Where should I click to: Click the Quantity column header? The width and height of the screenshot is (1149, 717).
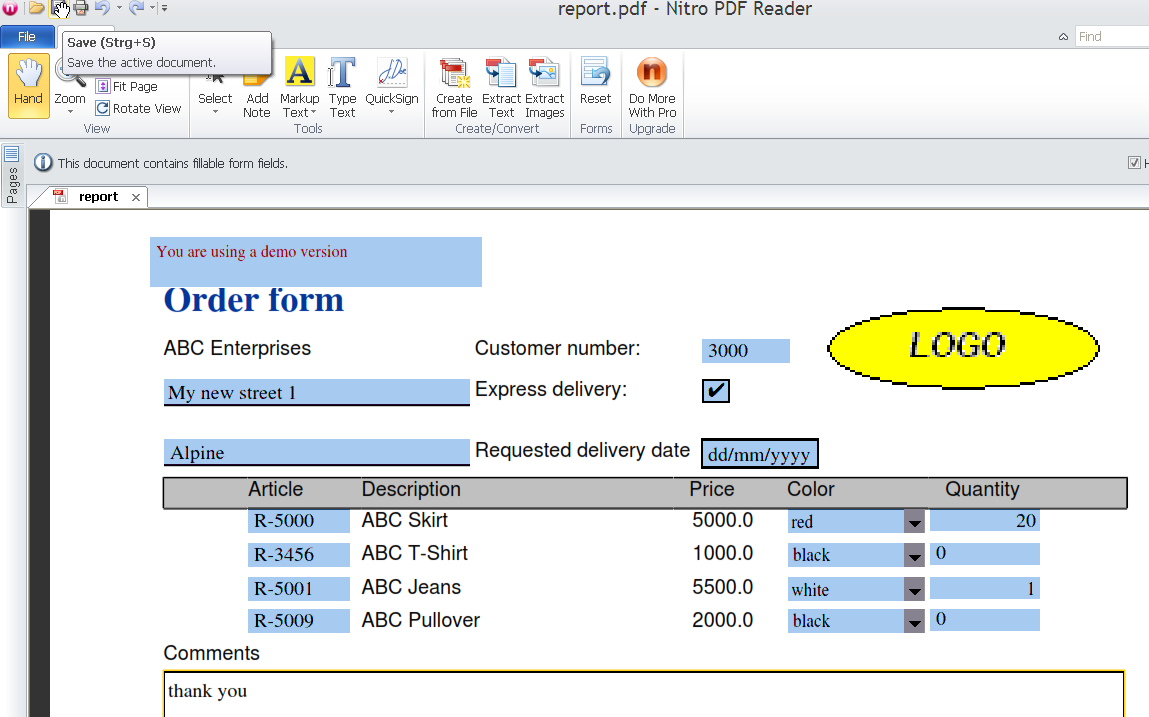982,489
